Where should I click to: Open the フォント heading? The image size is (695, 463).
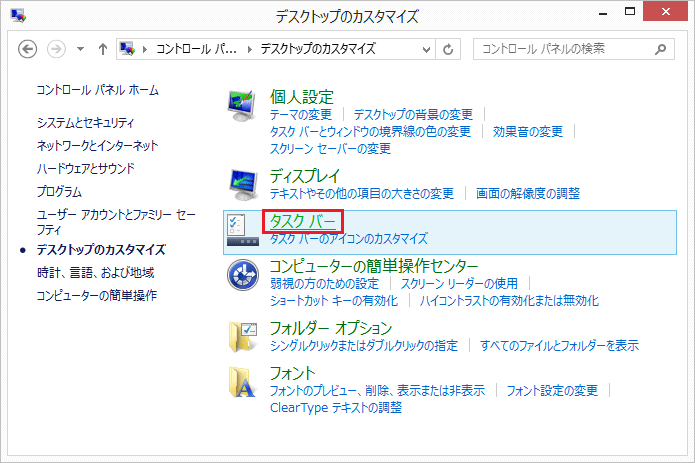[x=292, y=373]
